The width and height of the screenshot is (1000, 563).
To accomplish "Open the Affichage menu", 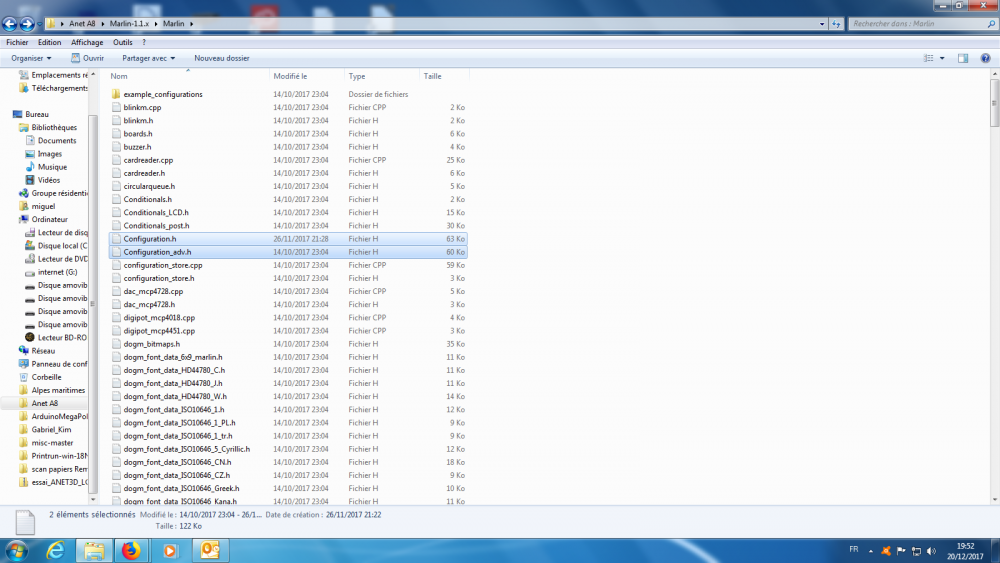I will point(87,42).
